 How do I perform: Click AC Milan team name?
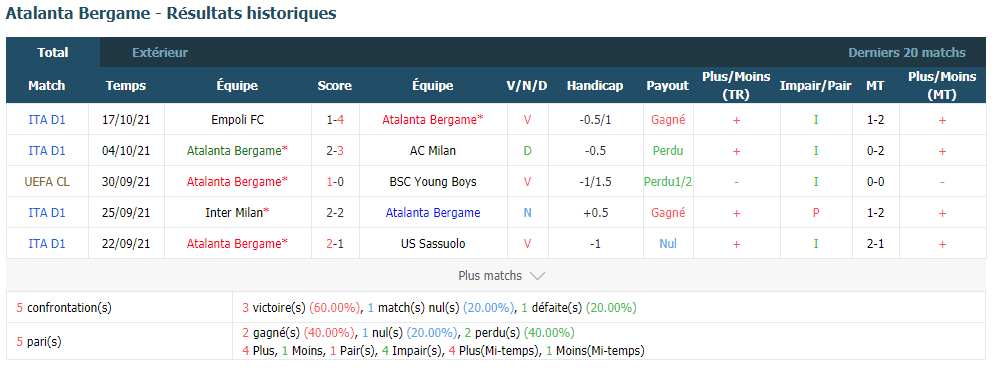coord(433,151)
